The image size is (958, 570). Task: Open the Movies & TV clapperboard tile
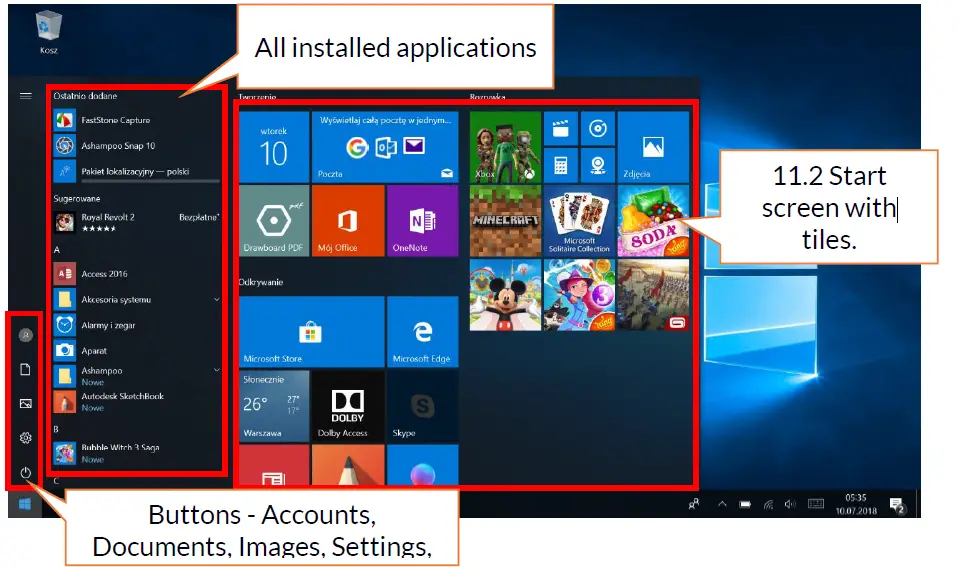pos(560,129)
